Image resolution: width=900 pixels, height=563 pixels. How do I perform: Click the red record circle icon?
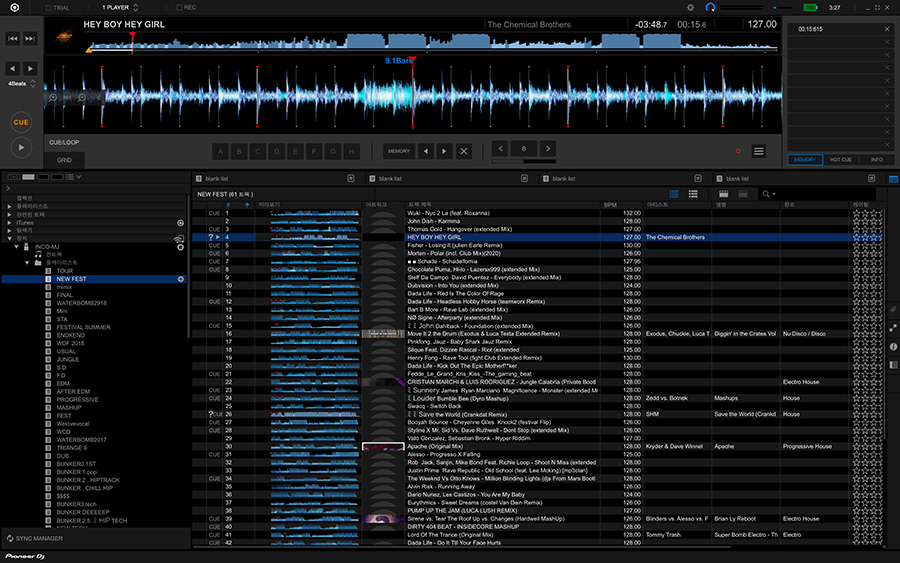pyautogui.click(x=738, y=152)
